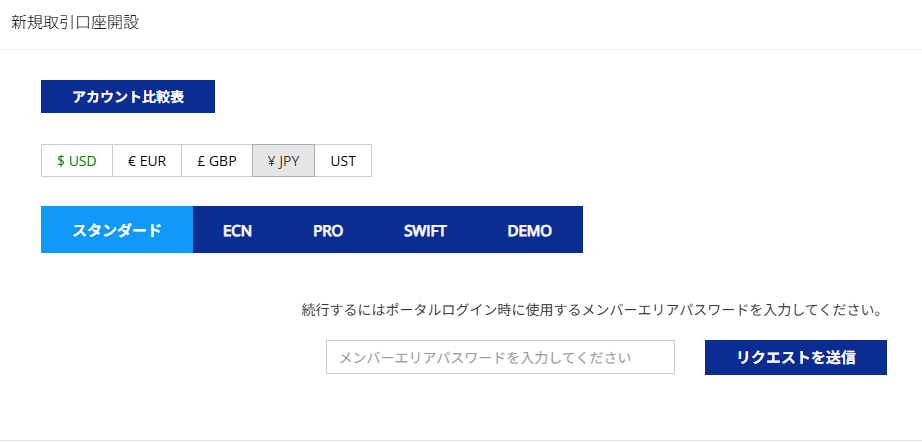This screenshot has height=443, width=922.
Task: Focus the member area password field
Action: coord(500,357)
